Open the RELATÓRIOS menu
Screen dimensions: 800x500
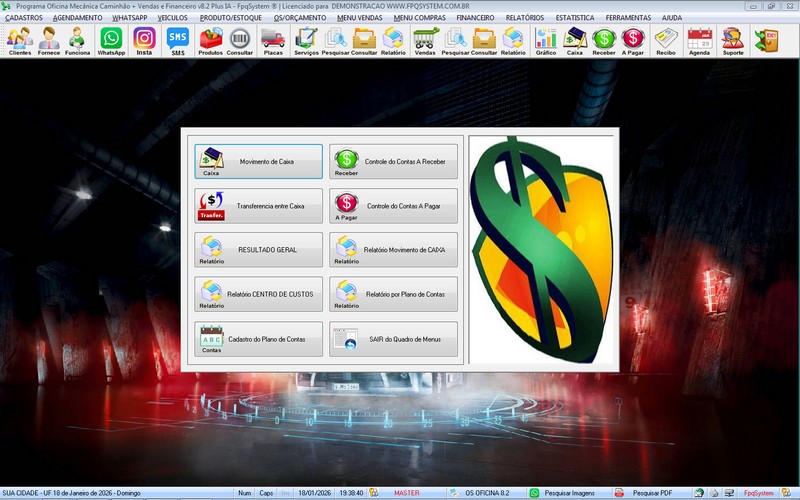525,18
